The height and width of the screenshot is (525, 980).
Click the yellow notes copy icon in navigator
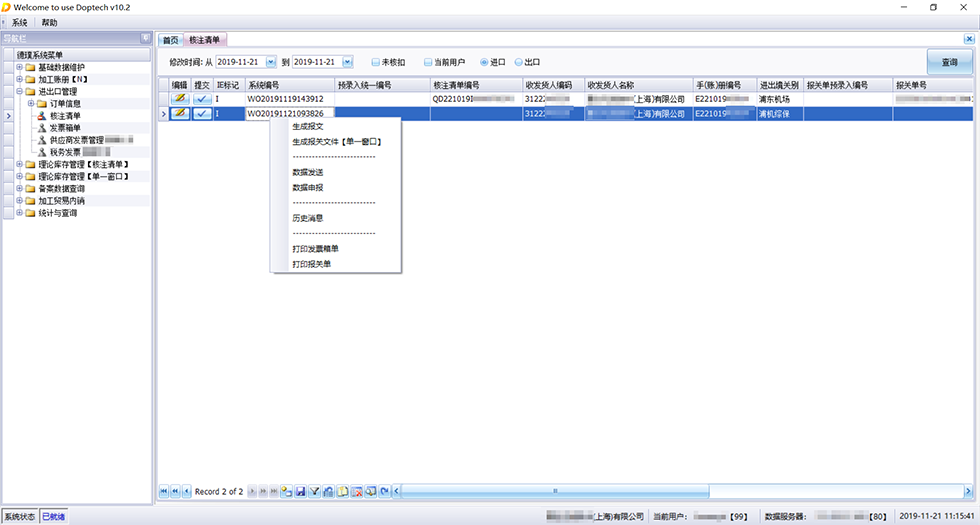point(342,491)
